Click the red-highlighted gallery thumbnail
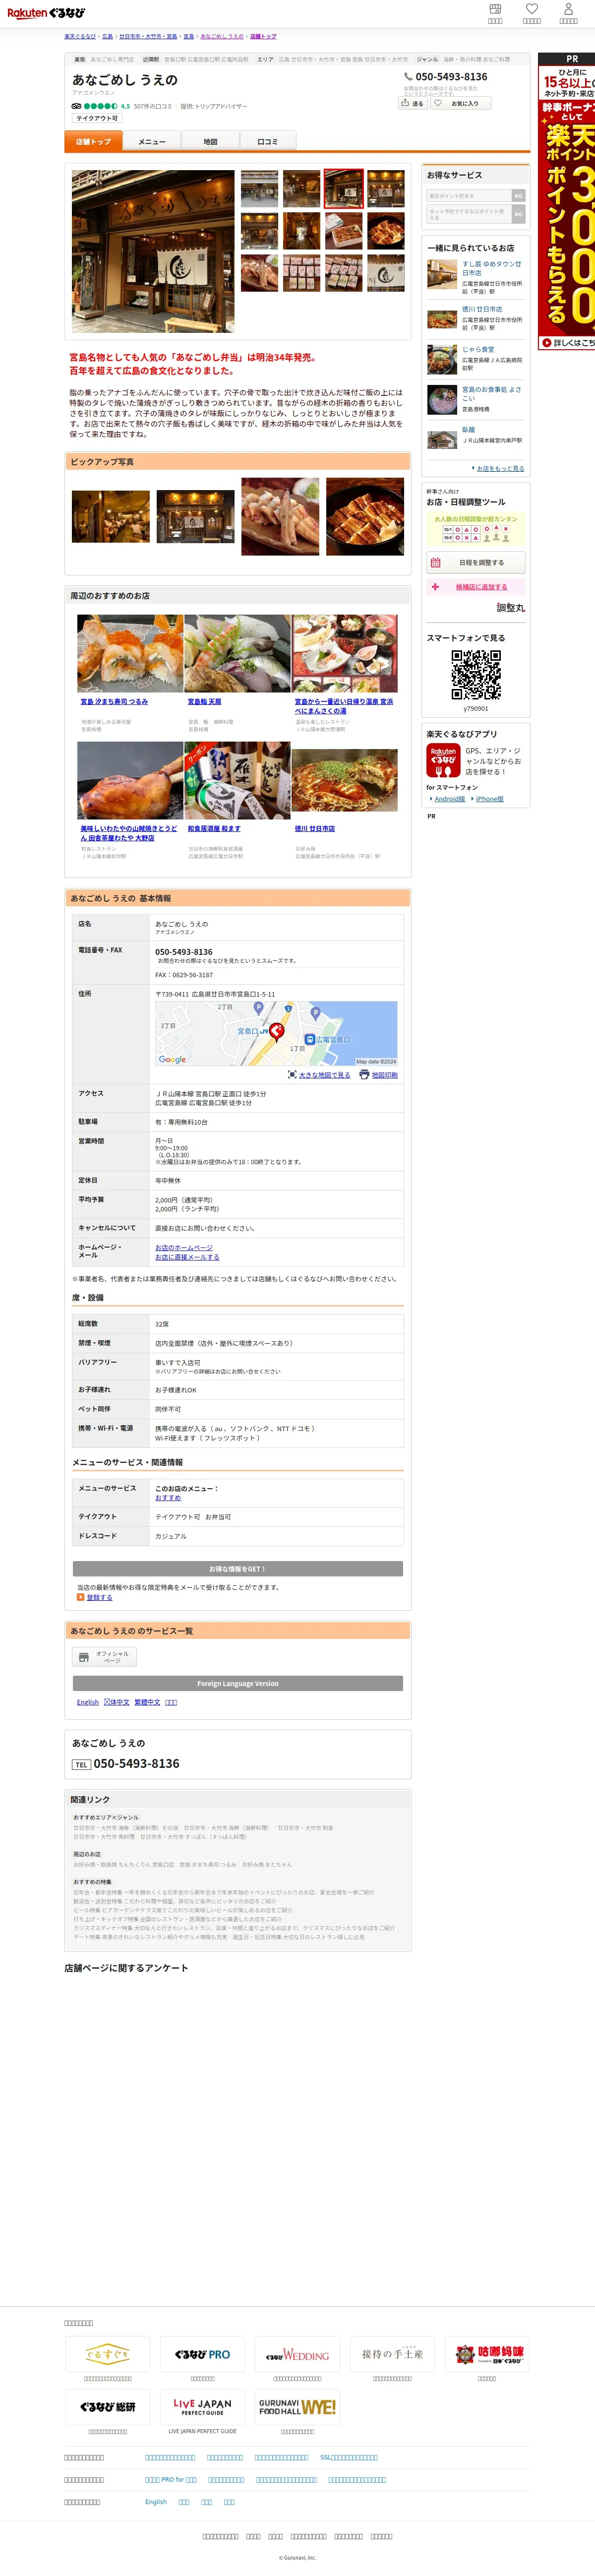 coord(343,189)
